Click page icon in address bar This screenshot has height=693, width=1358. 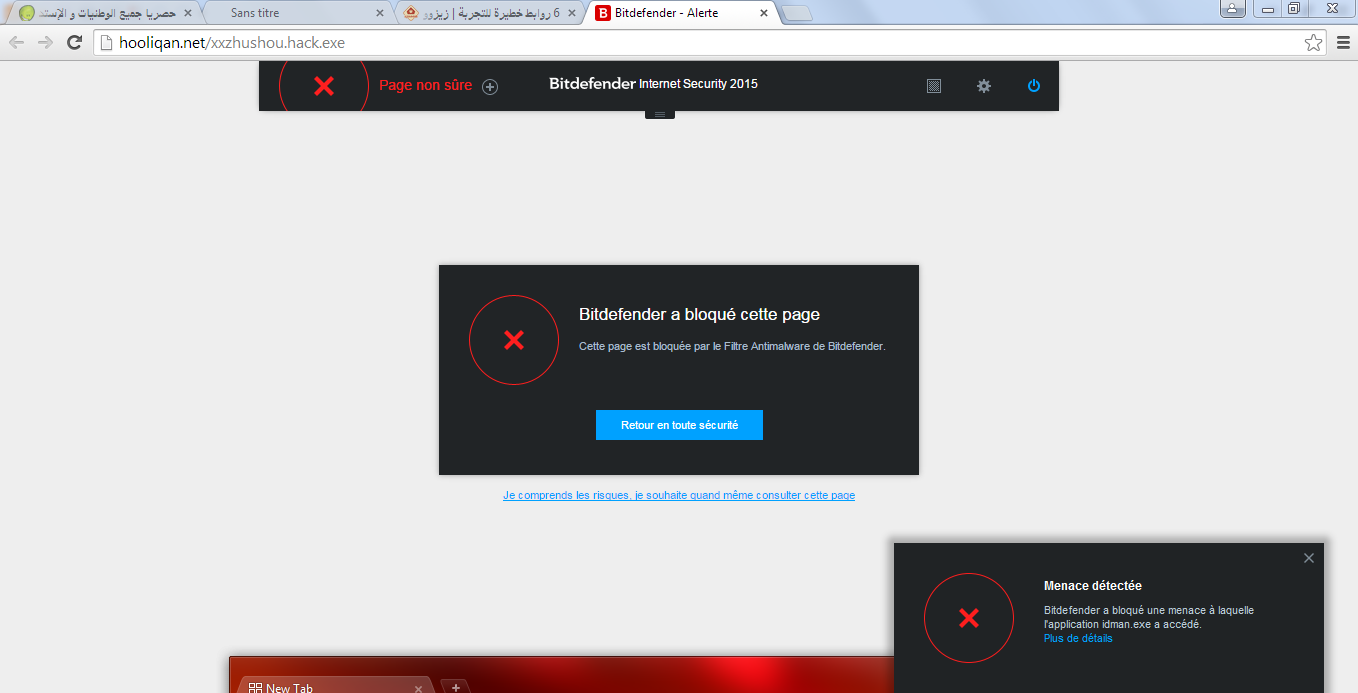pyautogui.click(x=107, y=42)
